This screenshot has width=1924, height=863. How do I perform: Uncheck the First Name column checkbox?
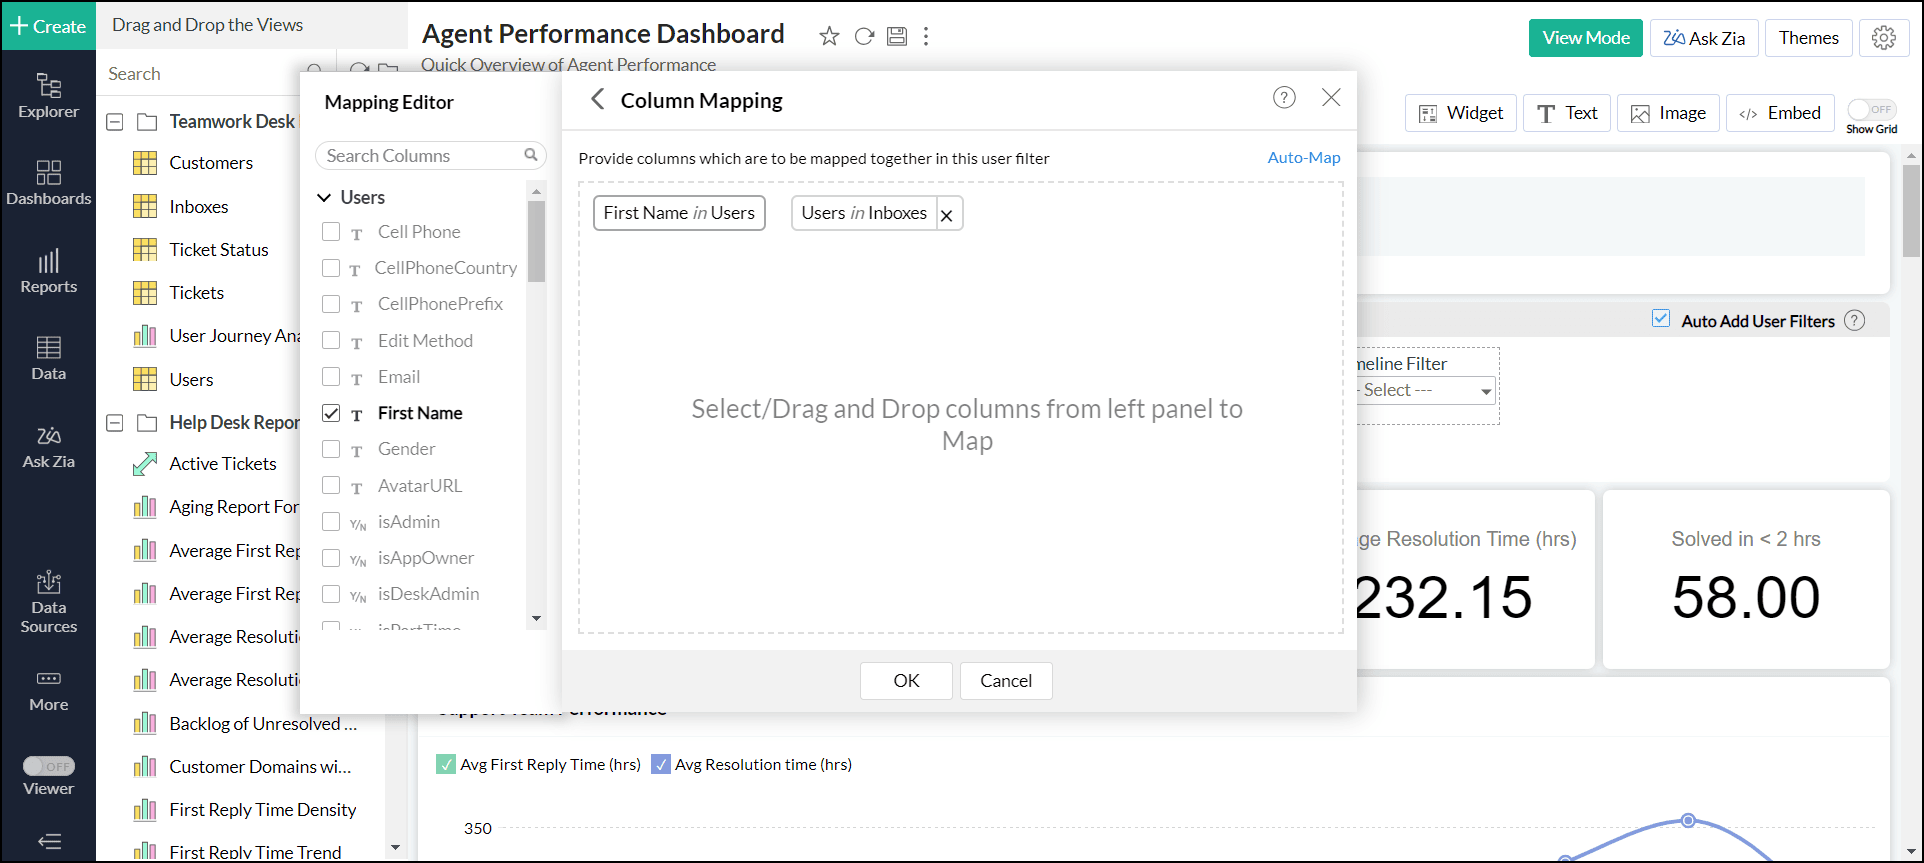click(x=331, y=413)
